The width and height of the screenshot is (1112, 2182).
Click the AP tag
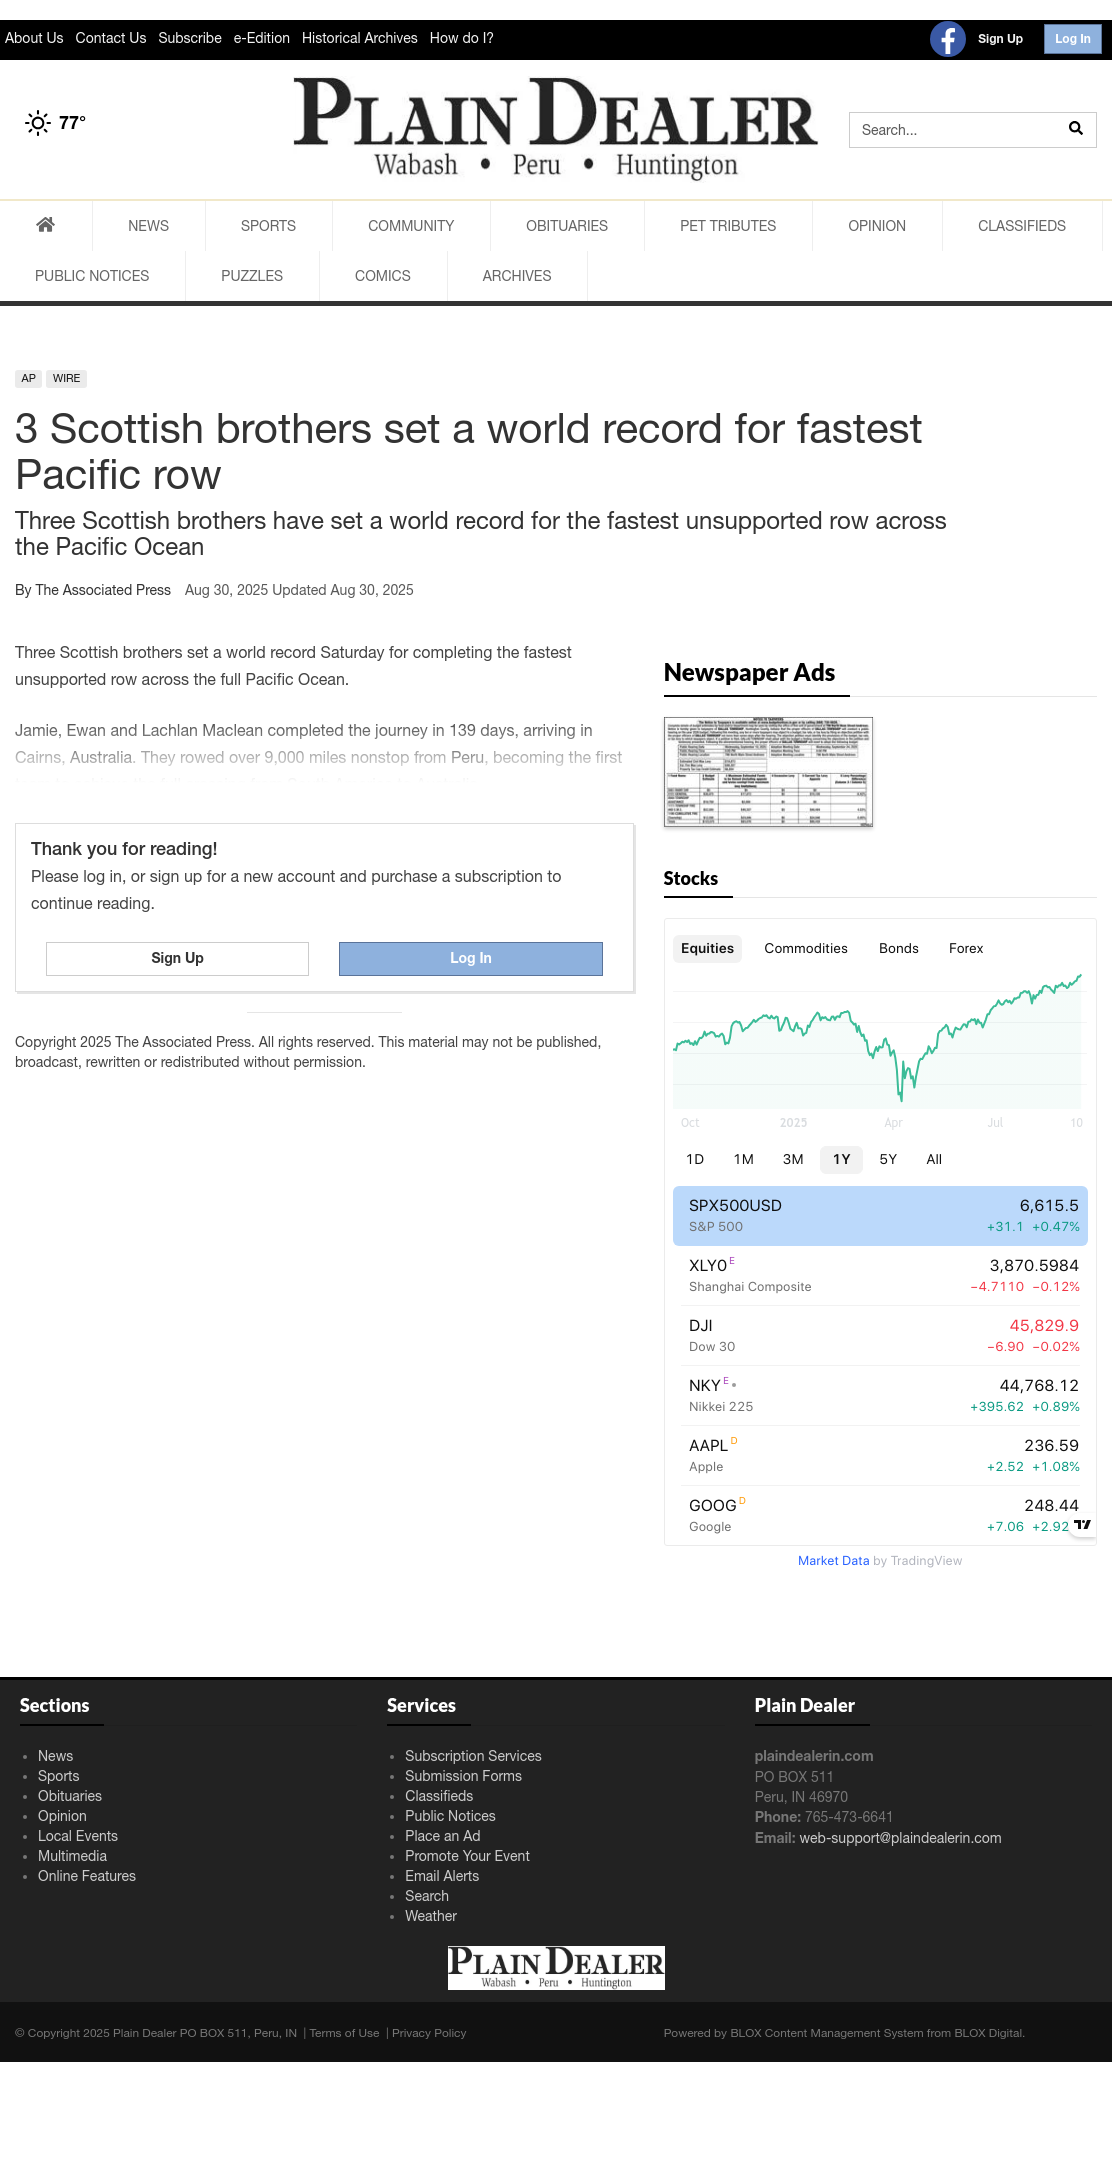(29, 378)
